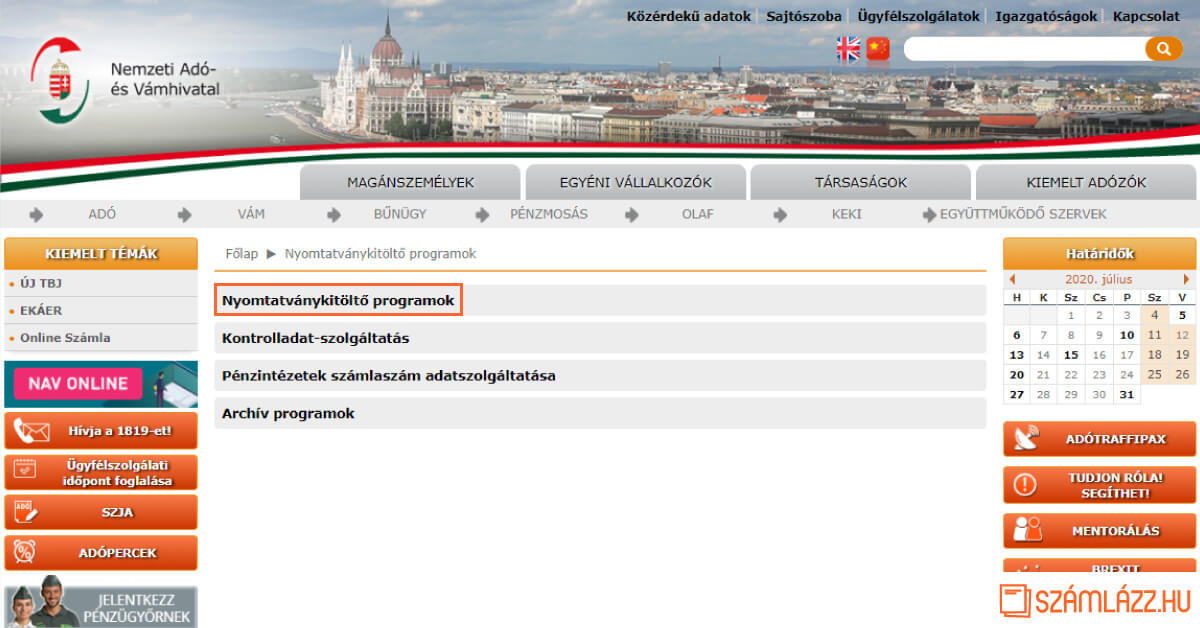
Task: Open the MAGÁNSZEMÉLYEK tab
Action: click(410, 182)
